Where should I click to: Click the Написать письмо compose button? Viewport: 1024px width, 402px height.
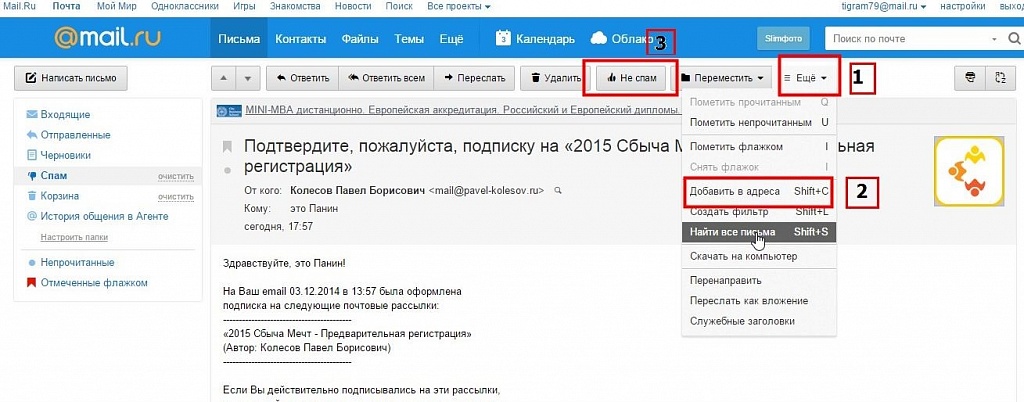[71, 78]
